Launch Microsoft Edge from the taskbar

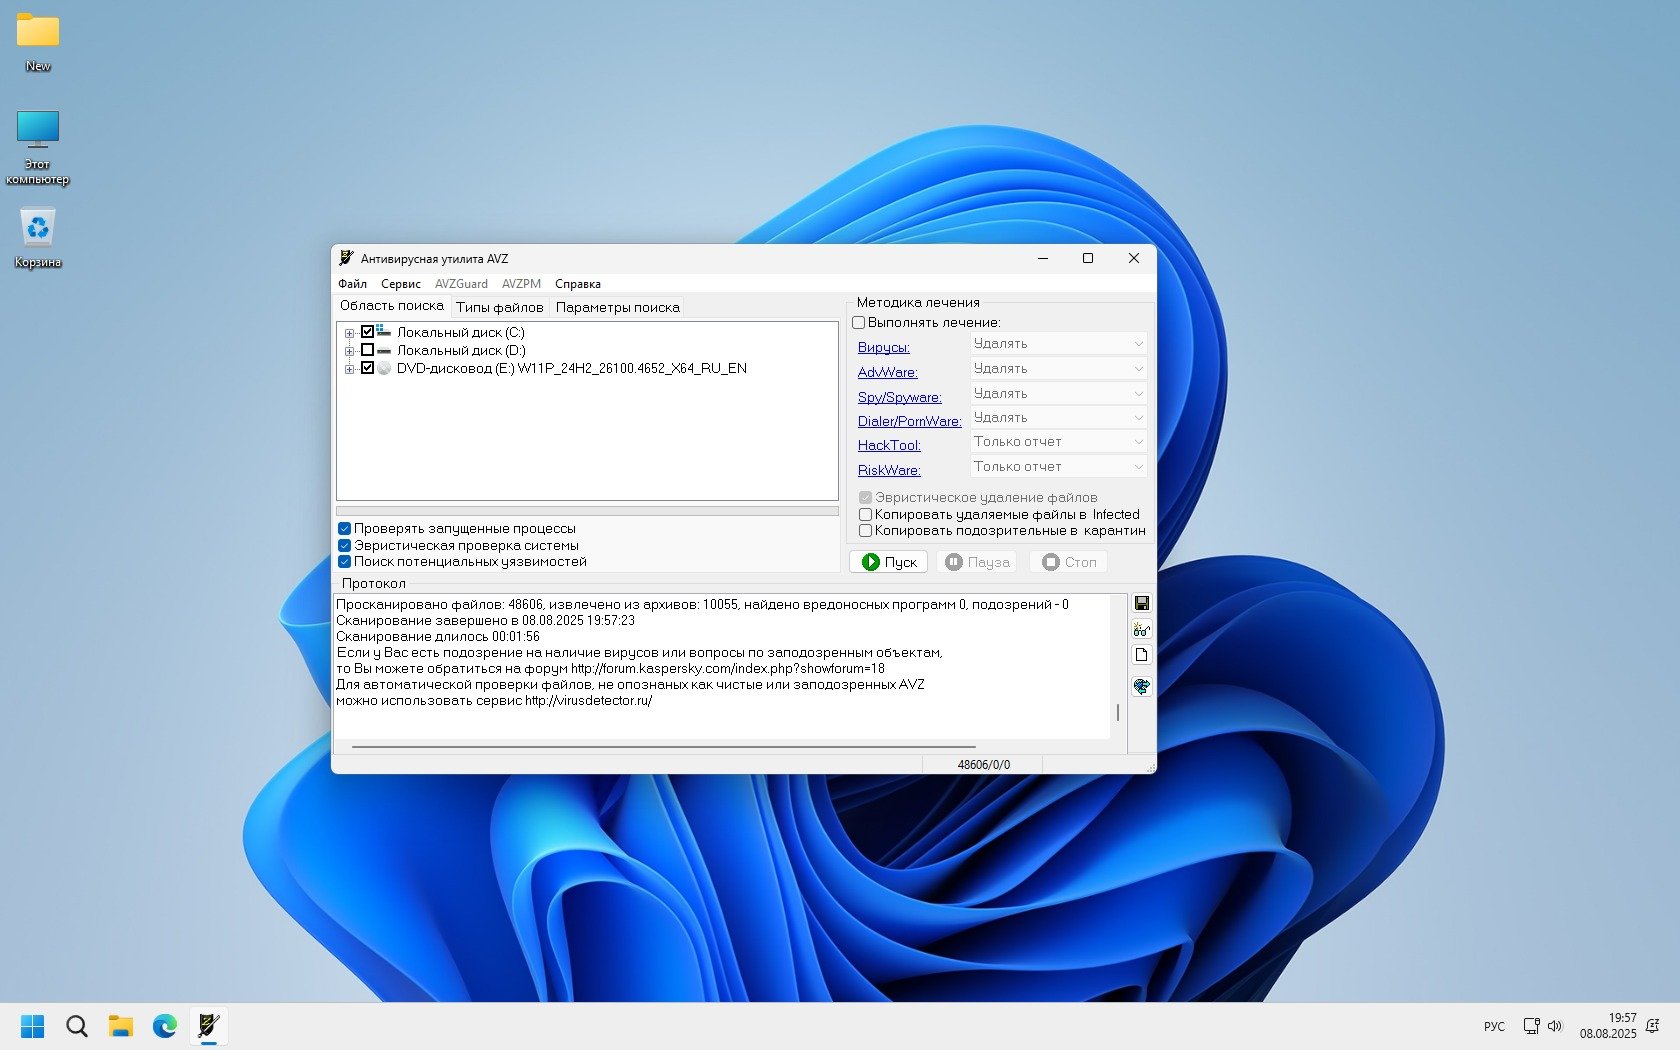click(x=165, y=1026)
